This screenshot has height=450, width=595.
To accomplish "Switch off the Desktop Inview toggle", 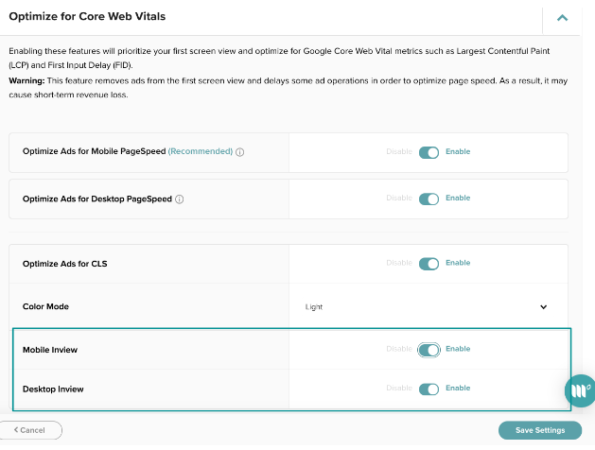I will click(x=429, y=389).
